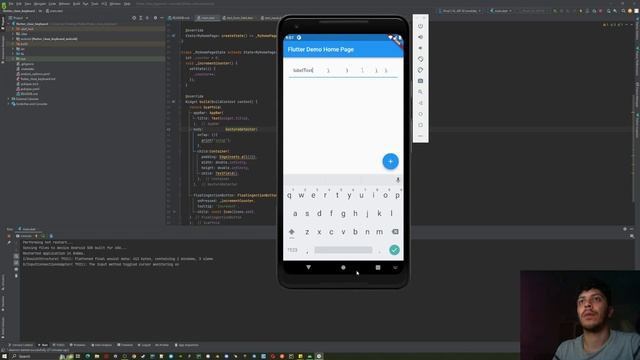The image size is (640, 360).
Task: Tap the microphone icon above the keyboard
Action: point(398,180)
